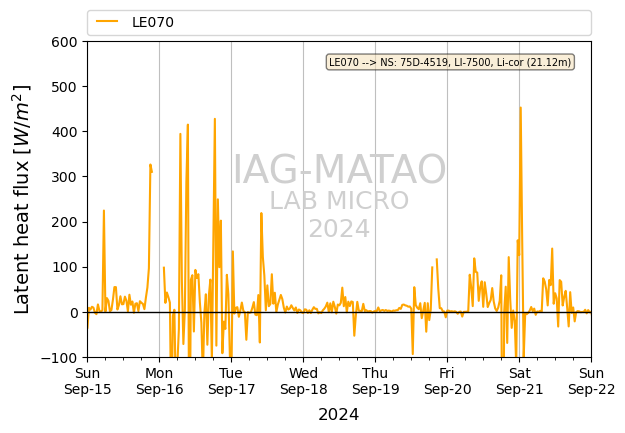The width and height of the screenshot is (625, 433).
Task: Click the 'Thu Sep-19' x-axis label
Action: click(375, 381)
